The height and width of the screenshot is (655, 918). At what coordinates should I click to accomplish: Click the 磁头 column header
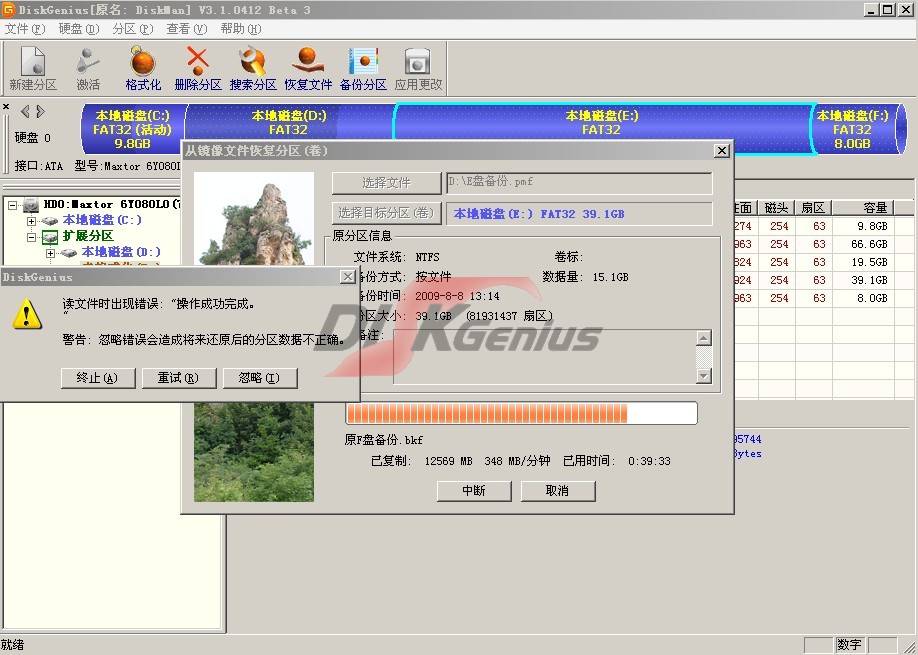(776, 207)
